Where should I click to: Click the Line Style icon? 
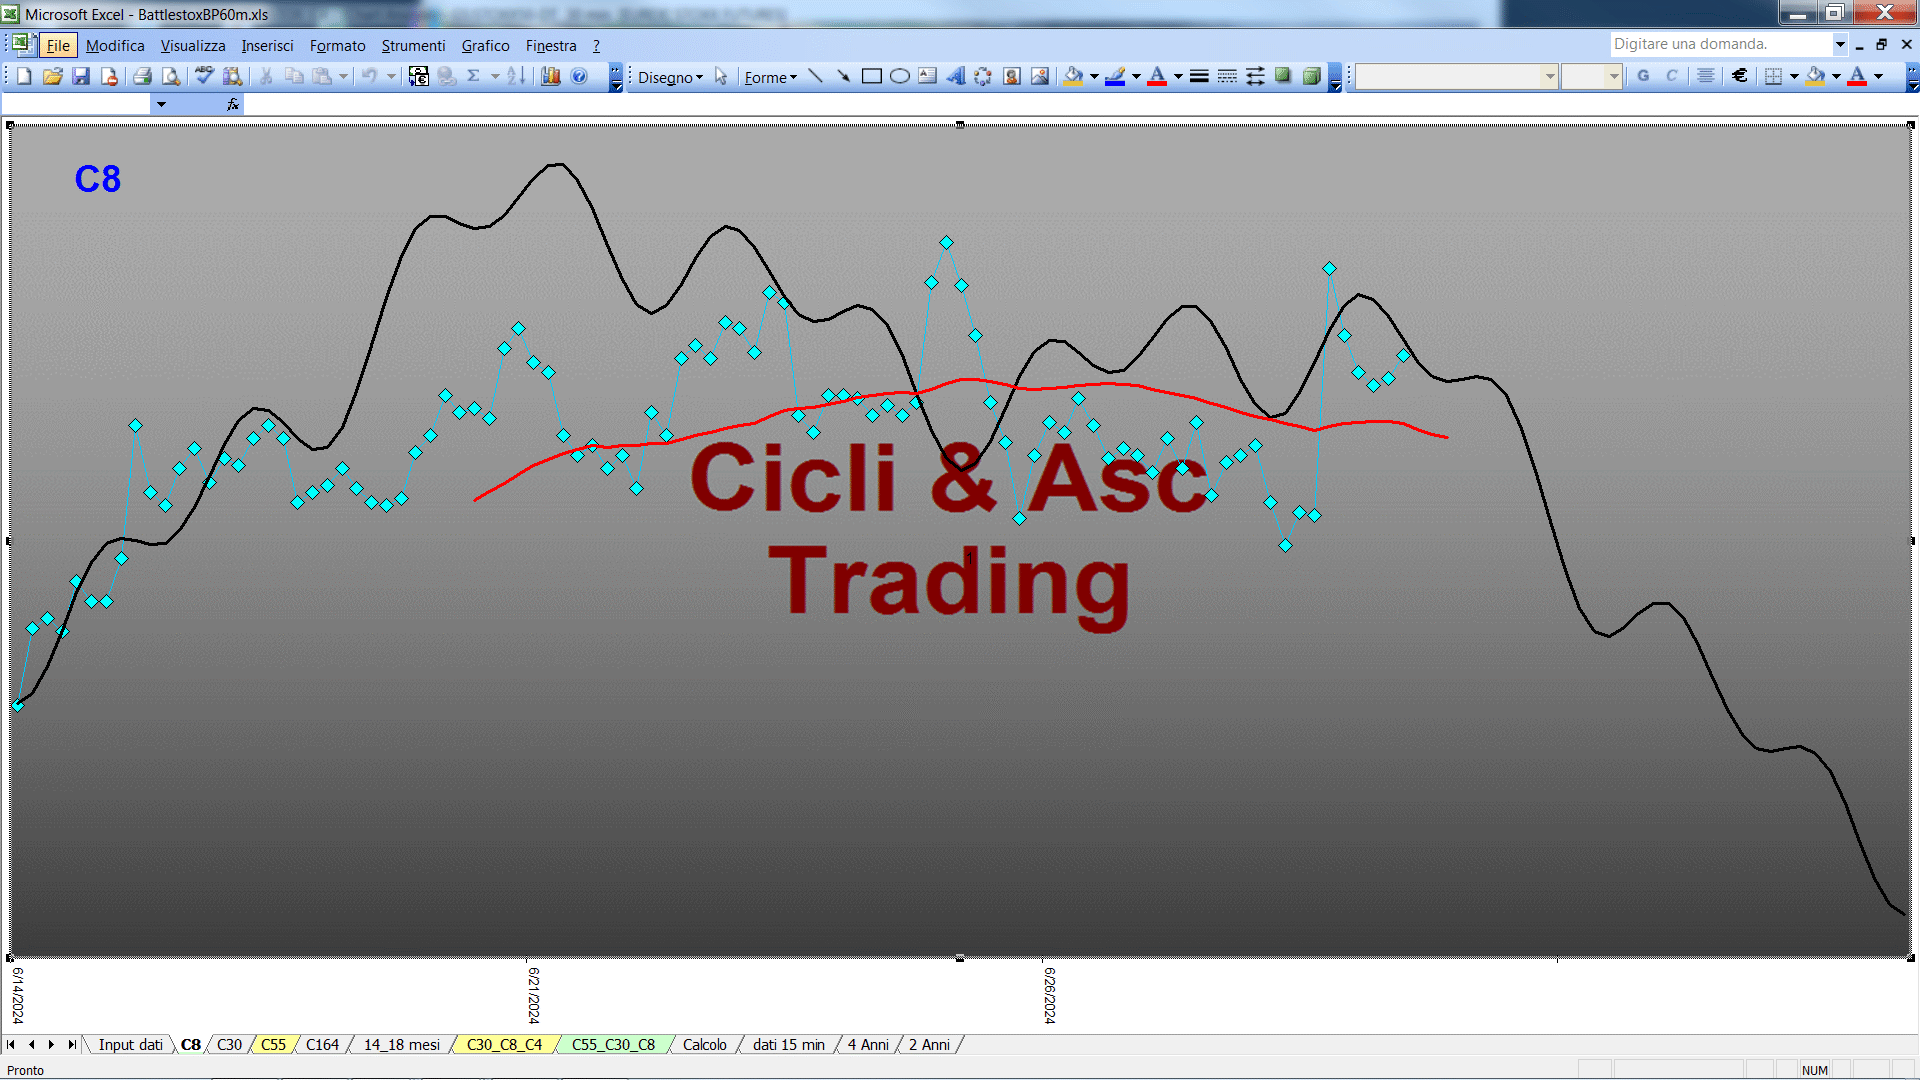point(1199,76)
